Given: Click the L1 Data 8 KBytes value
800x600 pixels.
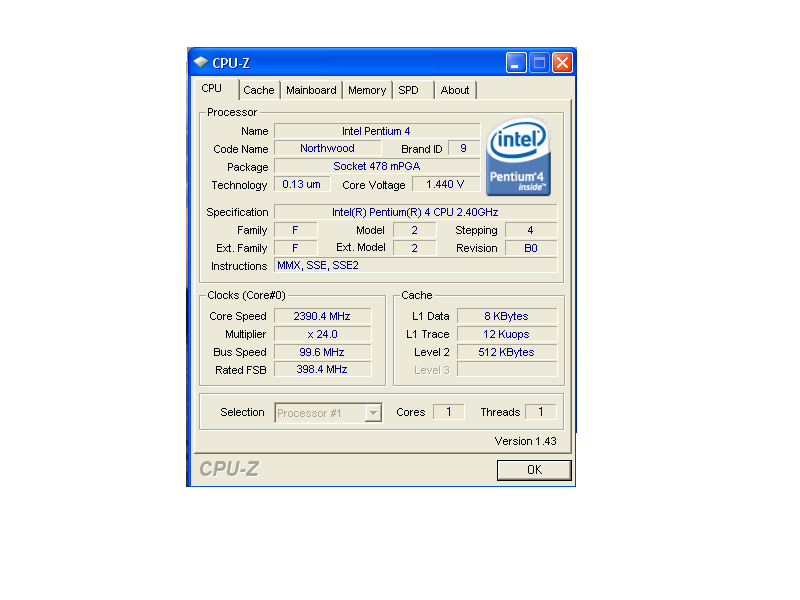Looking at the screenshot, I should 507,316.
